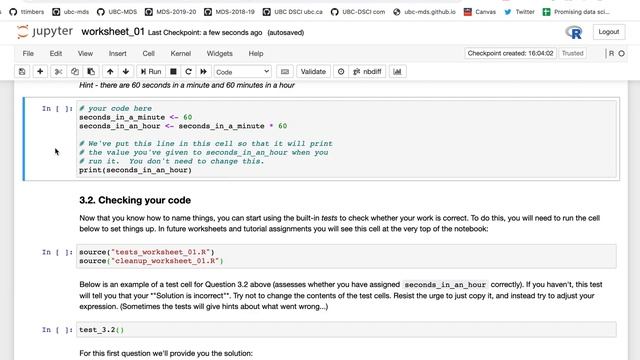Paste cells below icon
This screenshot has width=640, height=360.
click(x=91, y=71)
